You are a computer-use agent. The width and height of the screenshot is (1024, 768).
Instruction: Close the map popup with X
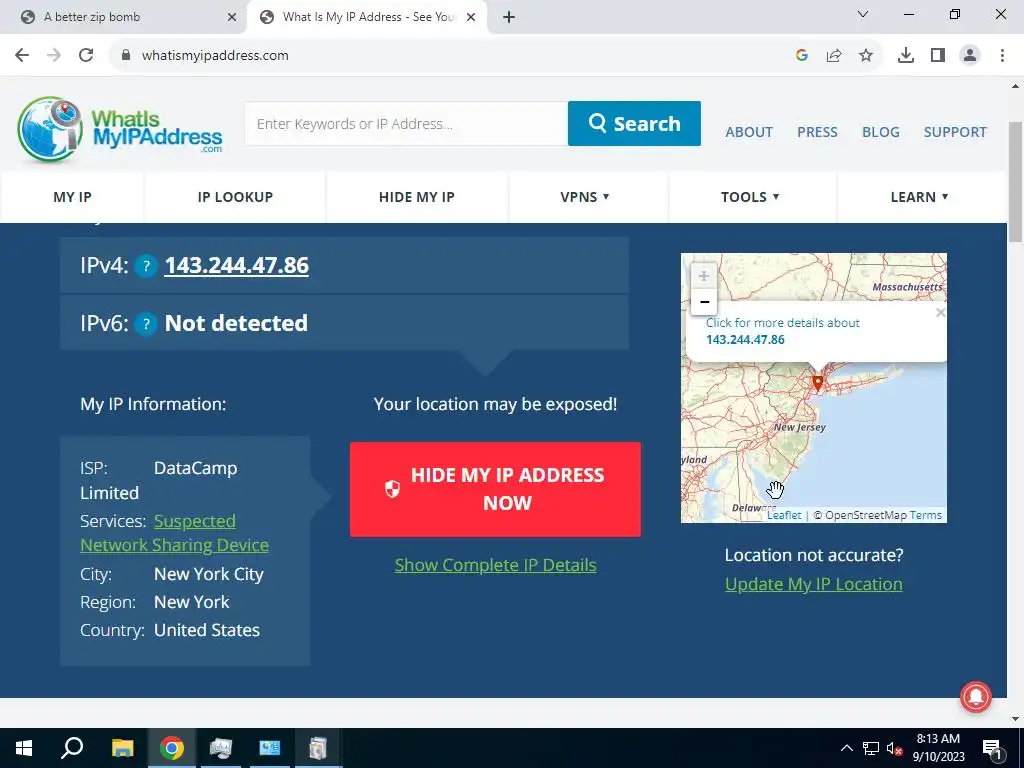pos(940,313)
